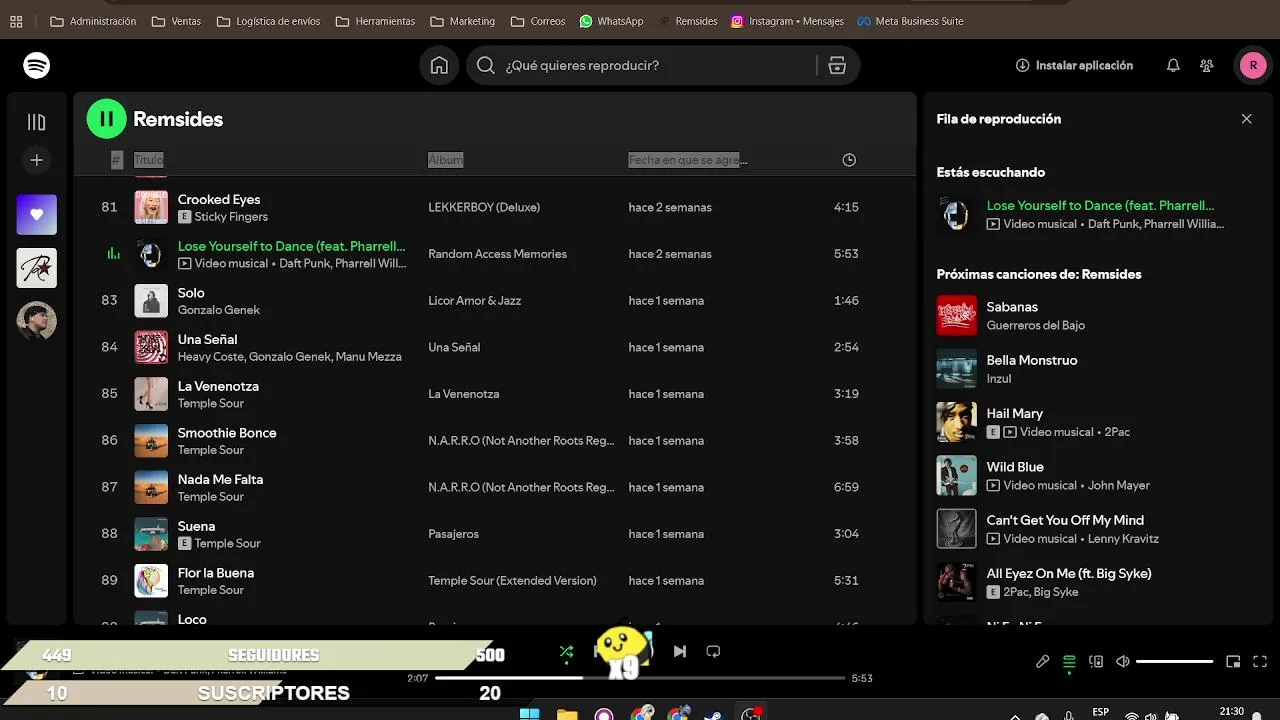The height and width of the screenshot is (720, 1280).
Task: Toggle the queue button
Action: click(x=1069, y=662)
